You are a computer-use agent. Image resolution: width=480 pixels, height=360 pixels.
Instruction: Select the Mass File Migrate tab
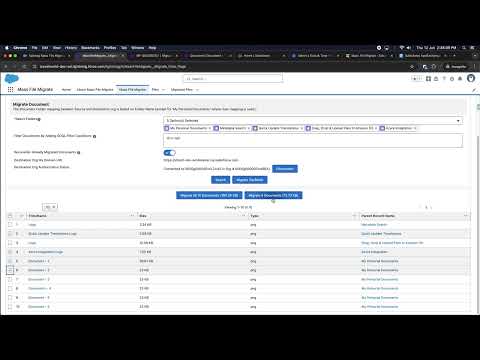[133, 90]
